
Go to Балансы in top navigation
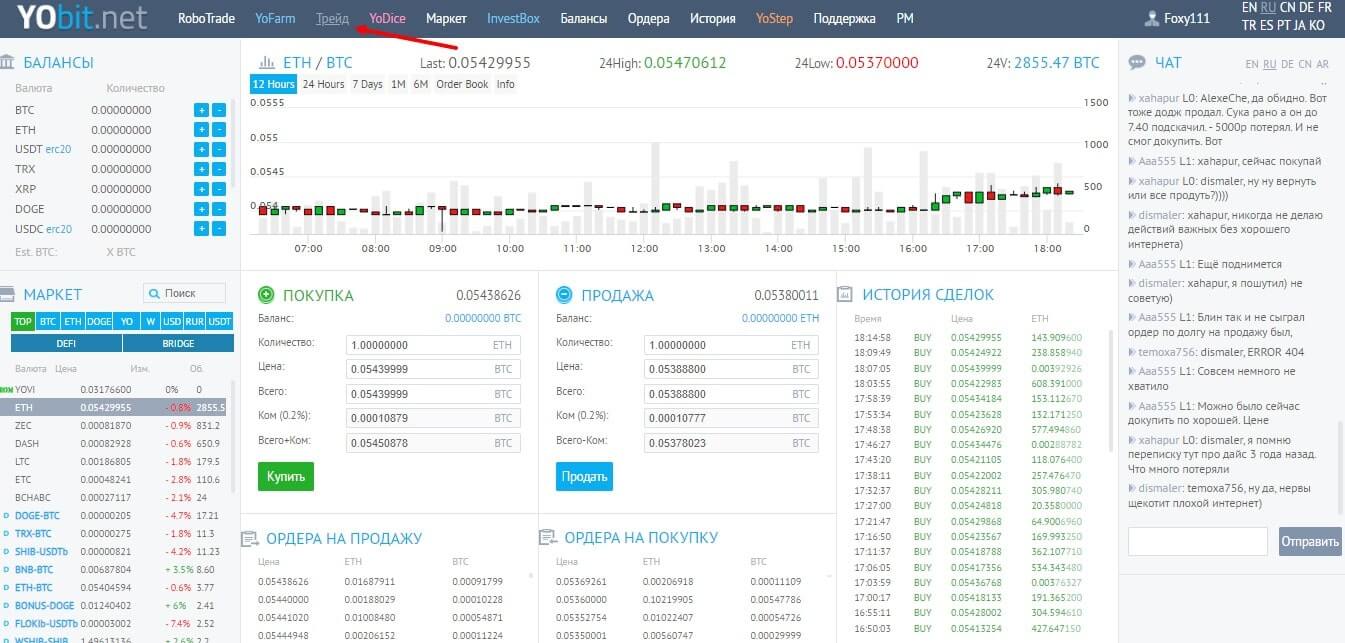(583, 18)
